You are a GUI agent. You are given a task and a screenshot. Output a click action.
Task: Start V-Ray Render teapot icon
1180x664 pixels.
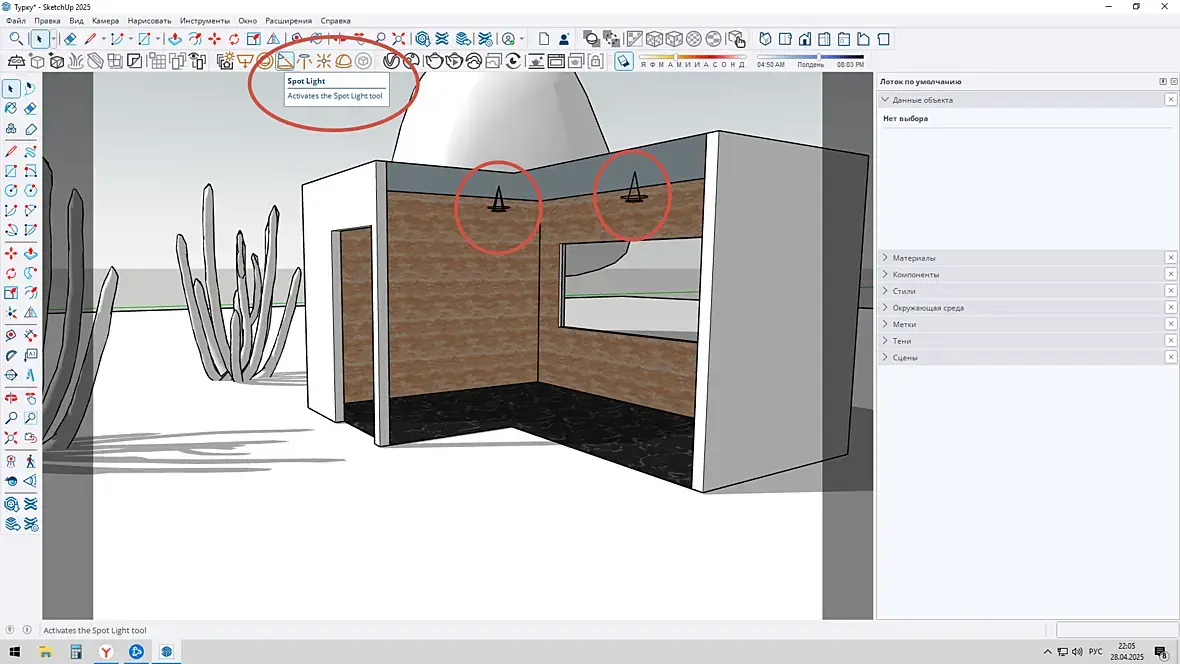(434, 61)
